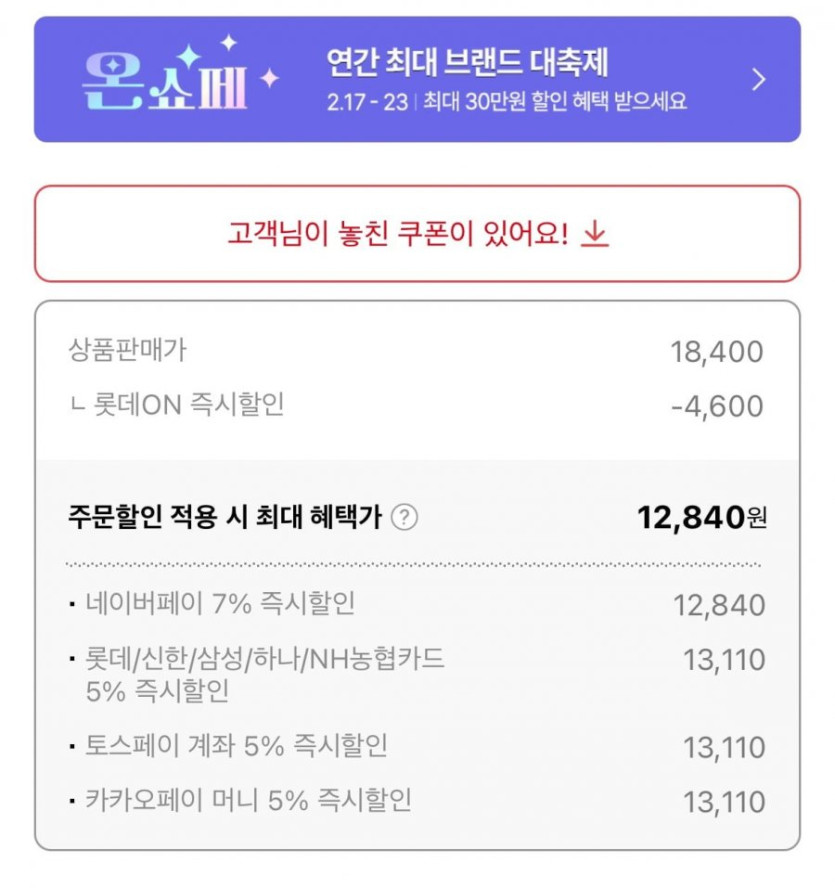Click the missed coupon notice button
This screenshot has width=835, height=888.
click(x=417, y=234)
